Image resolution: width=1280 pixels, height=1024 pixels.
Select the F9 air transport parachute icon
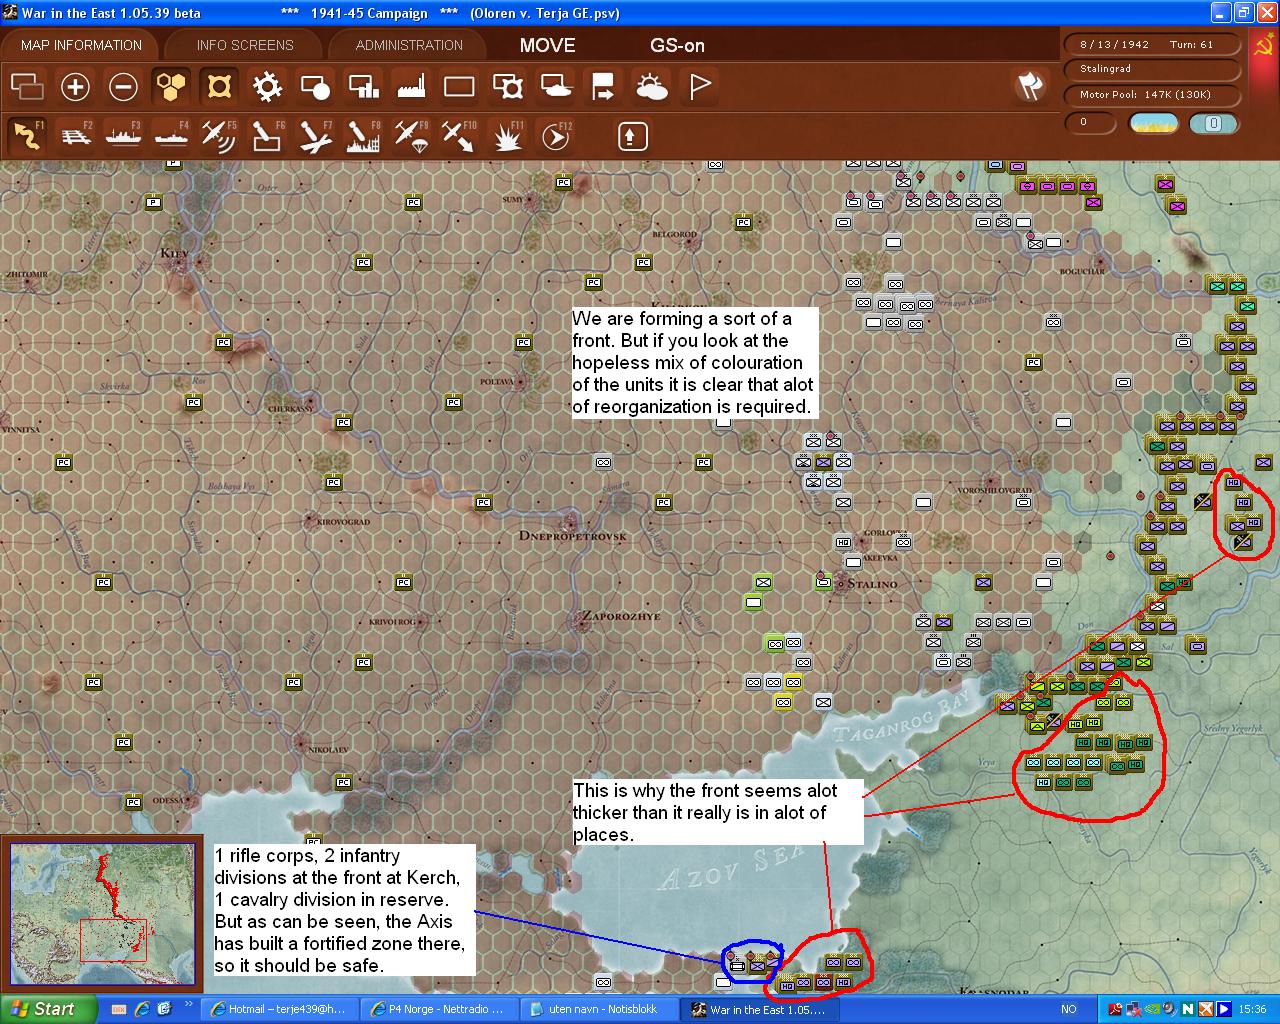[x=411, y=135]
